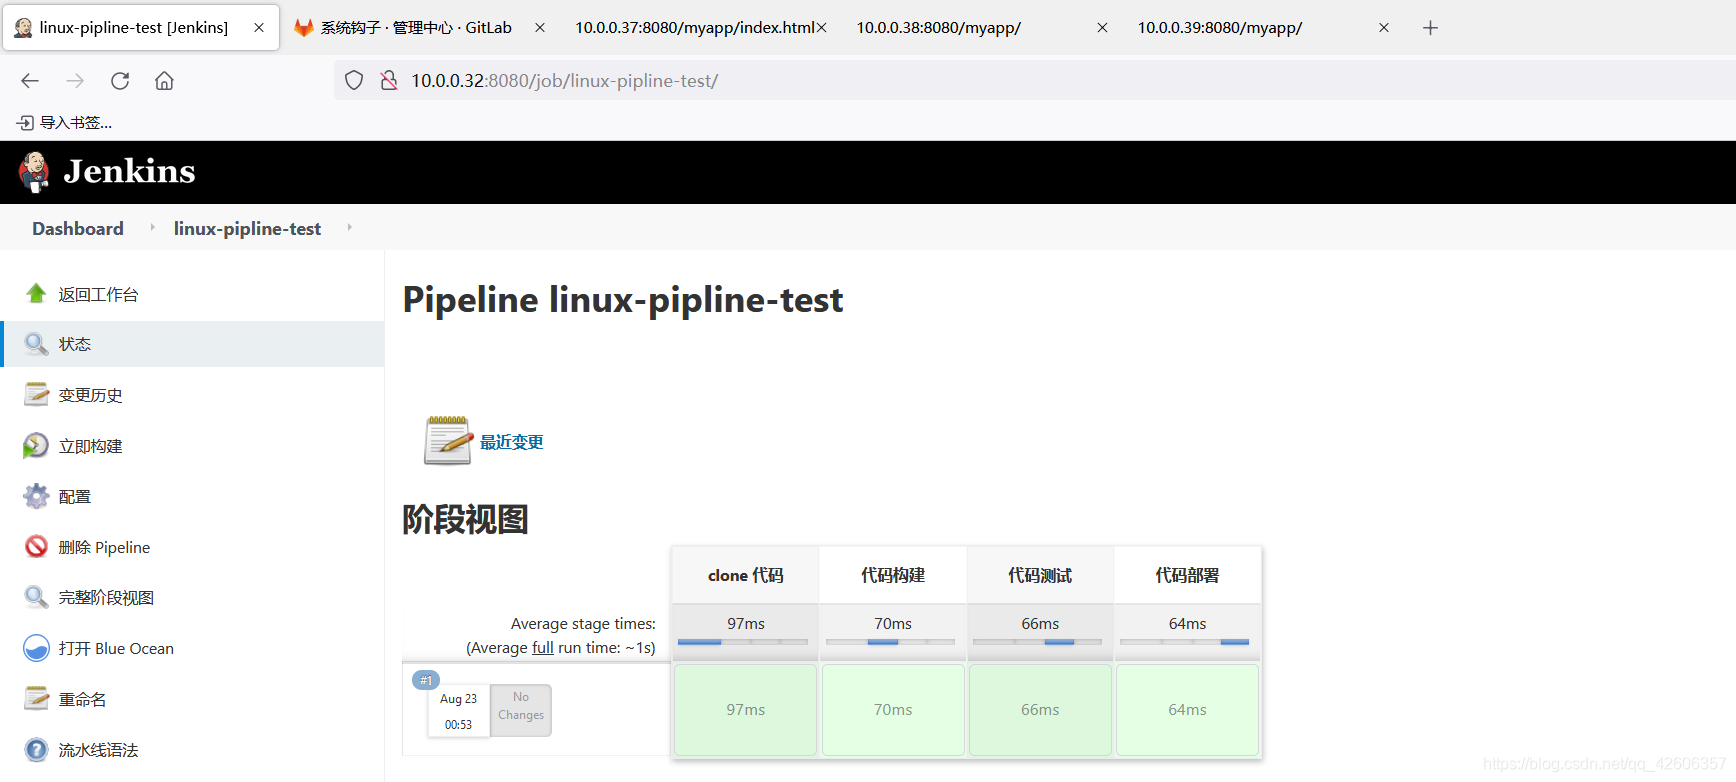Click the shield tracking protection icon
The image size is (1736, 782).
click(x=354, y=80)
